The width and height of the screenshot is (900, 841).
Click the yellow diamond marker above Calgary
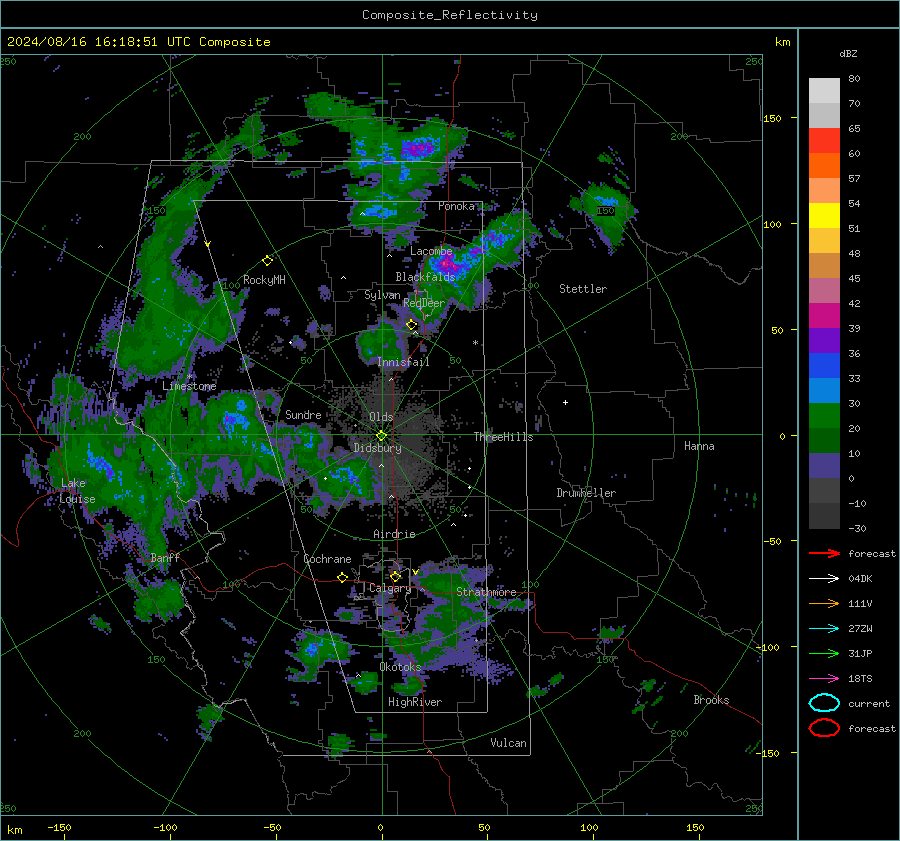pos(395,576)
